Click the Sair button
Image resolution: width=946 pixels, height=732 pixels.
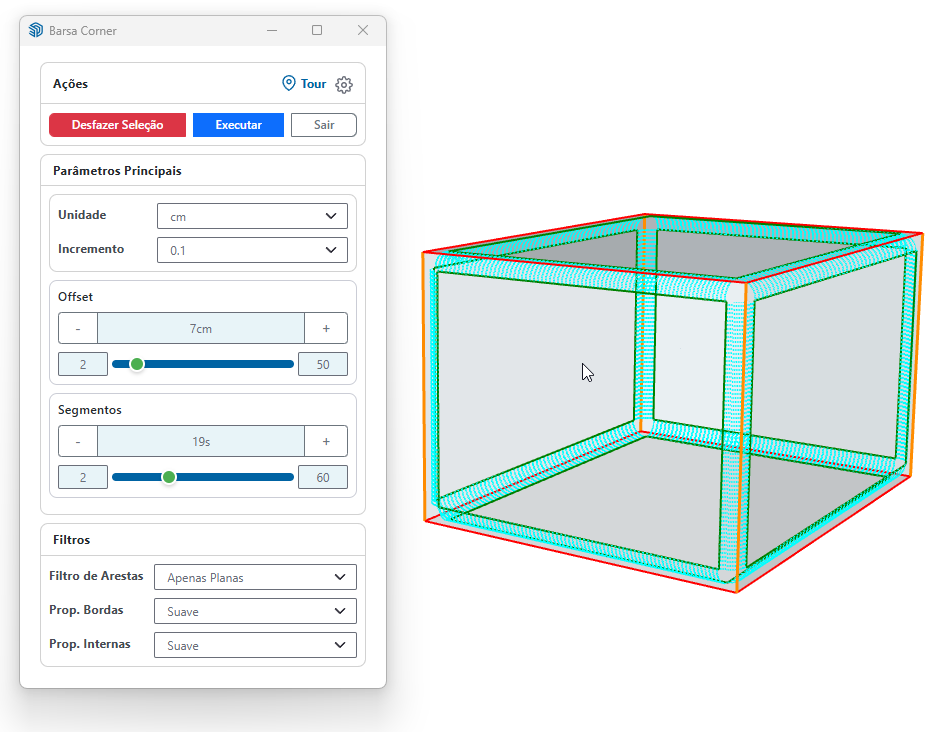coord(323,125)
